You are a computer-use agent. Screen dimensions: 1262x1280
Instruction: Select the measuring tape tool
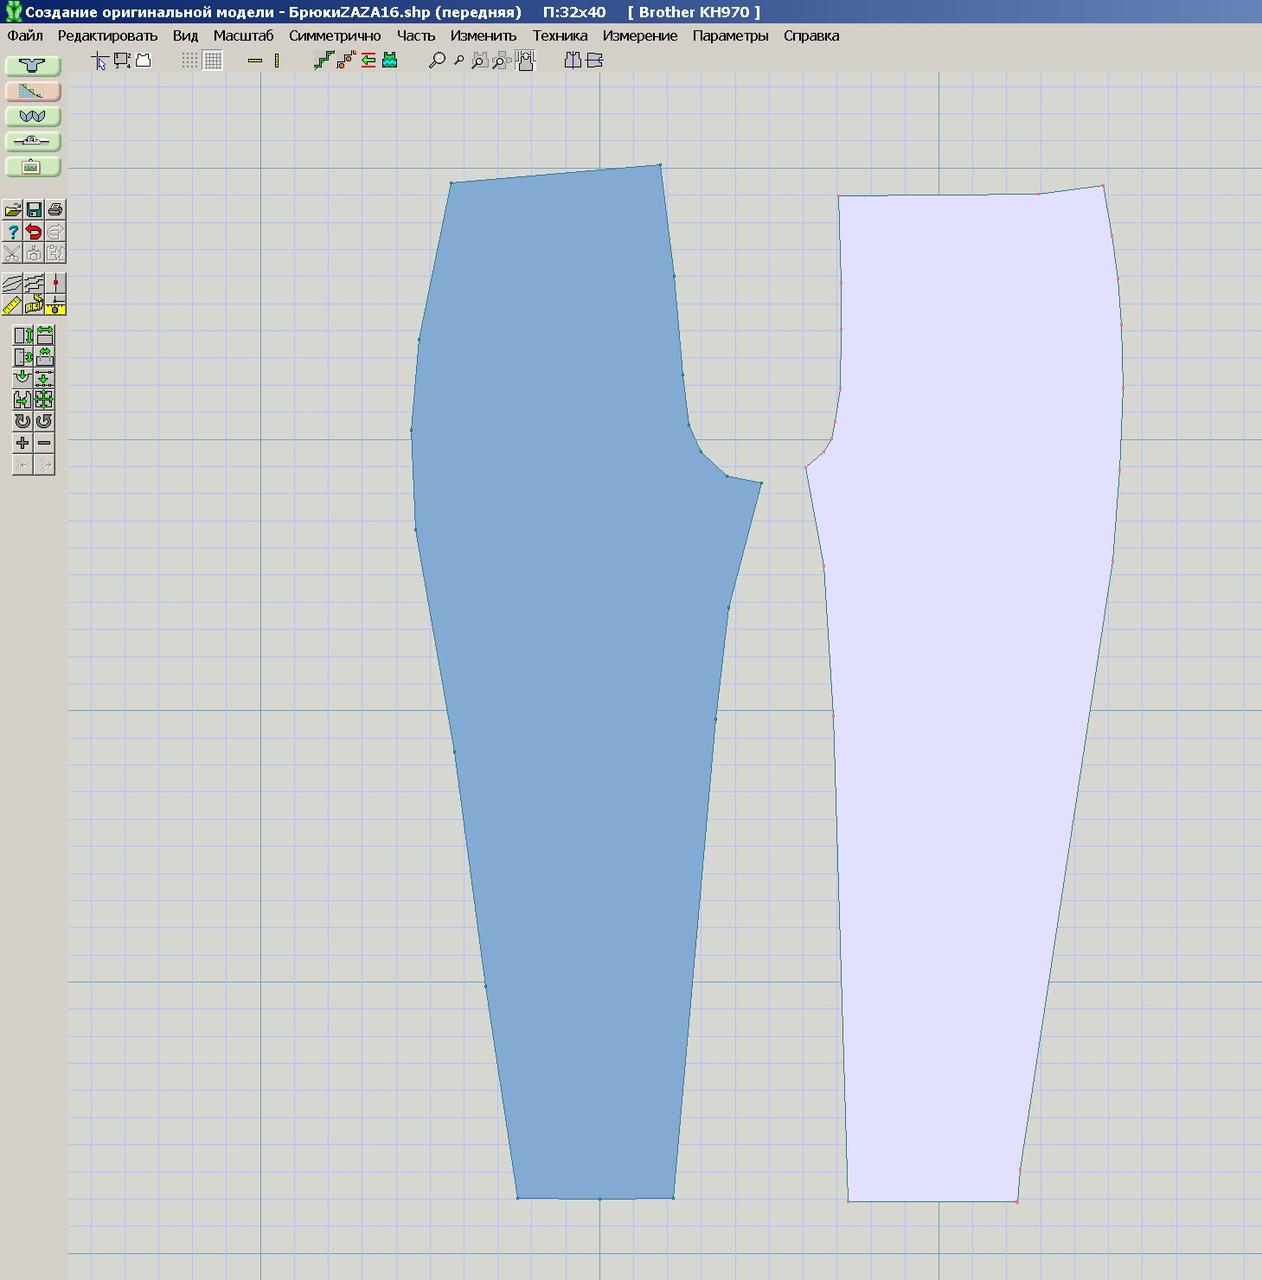pos(34,306)
